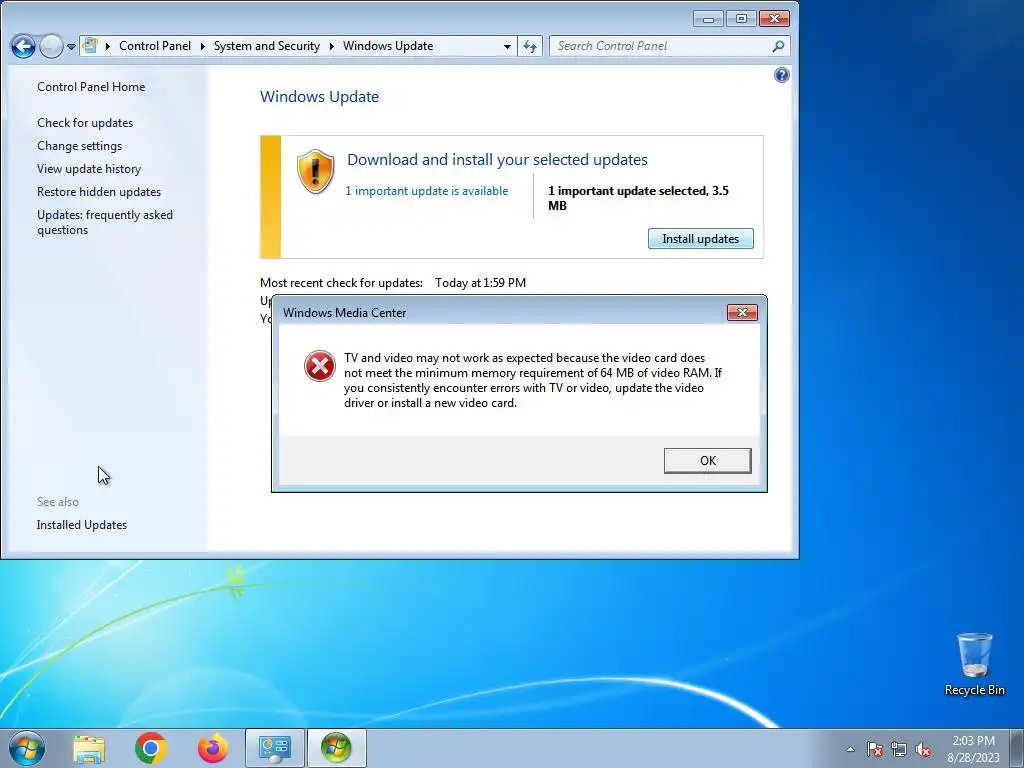Click the Windows Update page heading
Viewport: 1024px width, 768px height.
319,97
